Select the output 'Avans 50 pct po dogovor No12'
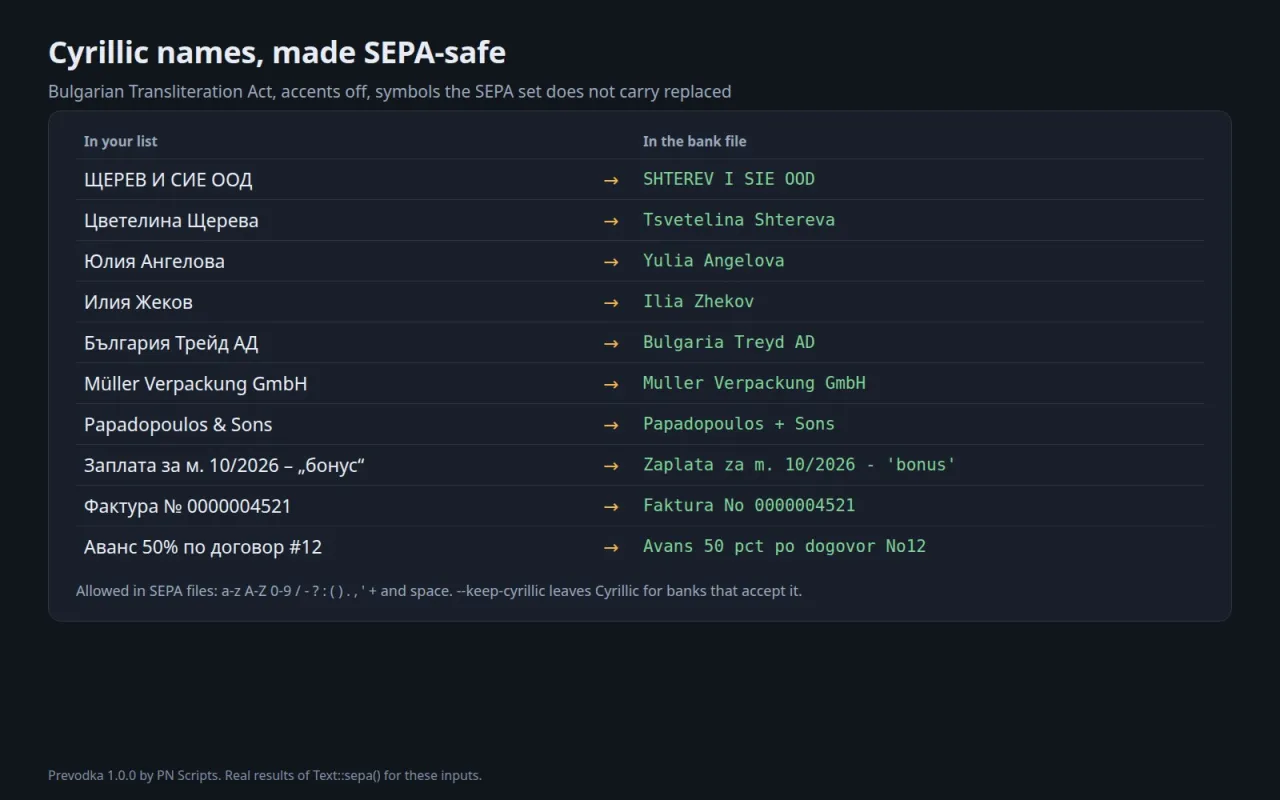The width and height of the screenshot is (1280, 800). (x=784, y=547)
